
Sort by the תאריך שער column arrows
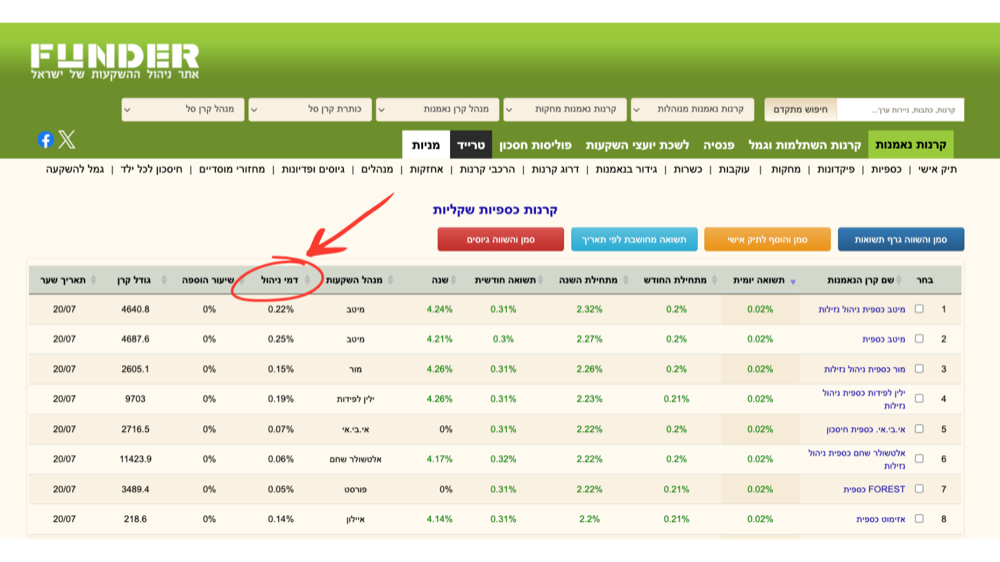(x=94, y=280)
